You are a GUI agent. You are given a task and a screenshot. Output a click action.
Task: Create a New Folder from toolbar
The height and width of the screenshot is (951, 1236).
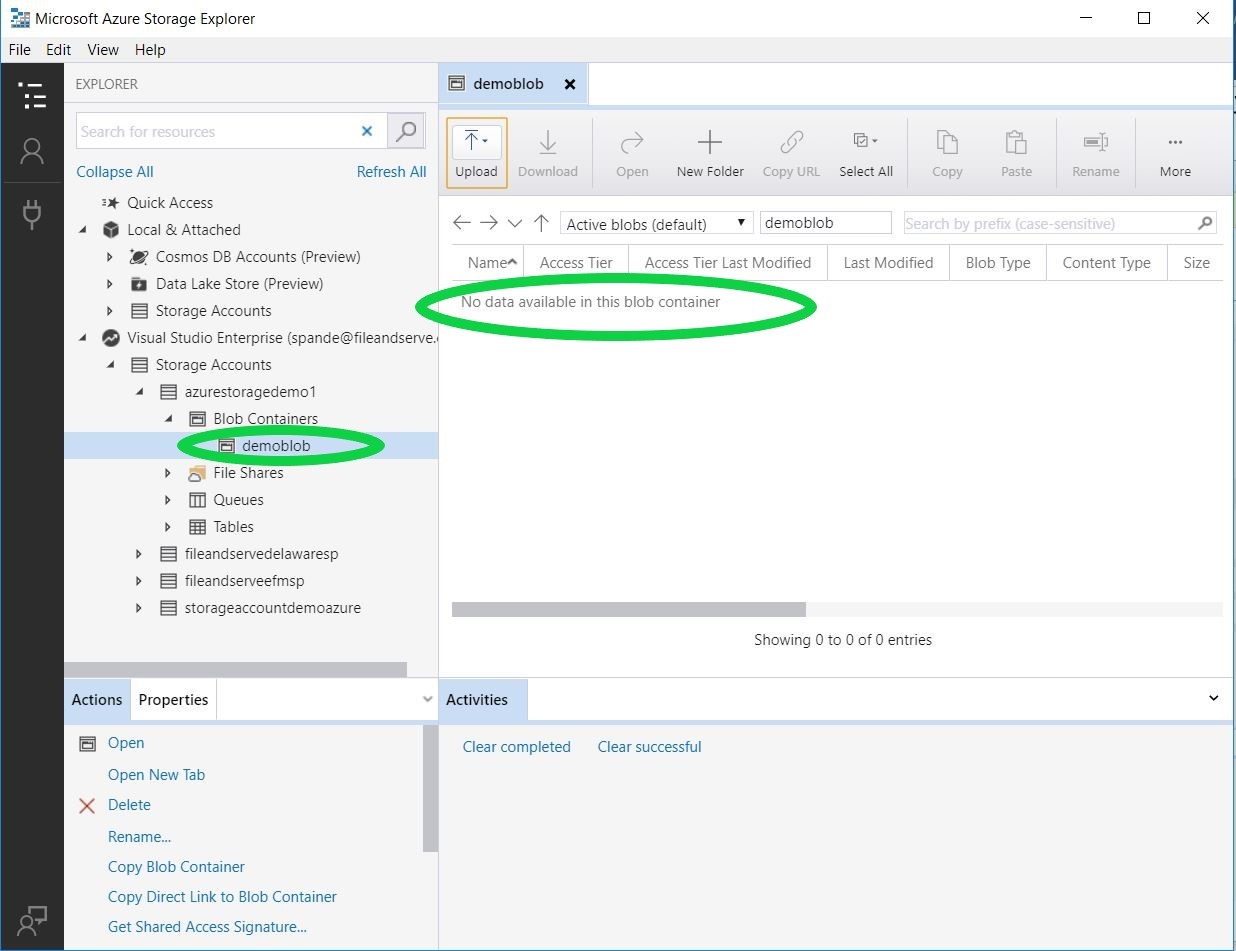tap(710, 153)
